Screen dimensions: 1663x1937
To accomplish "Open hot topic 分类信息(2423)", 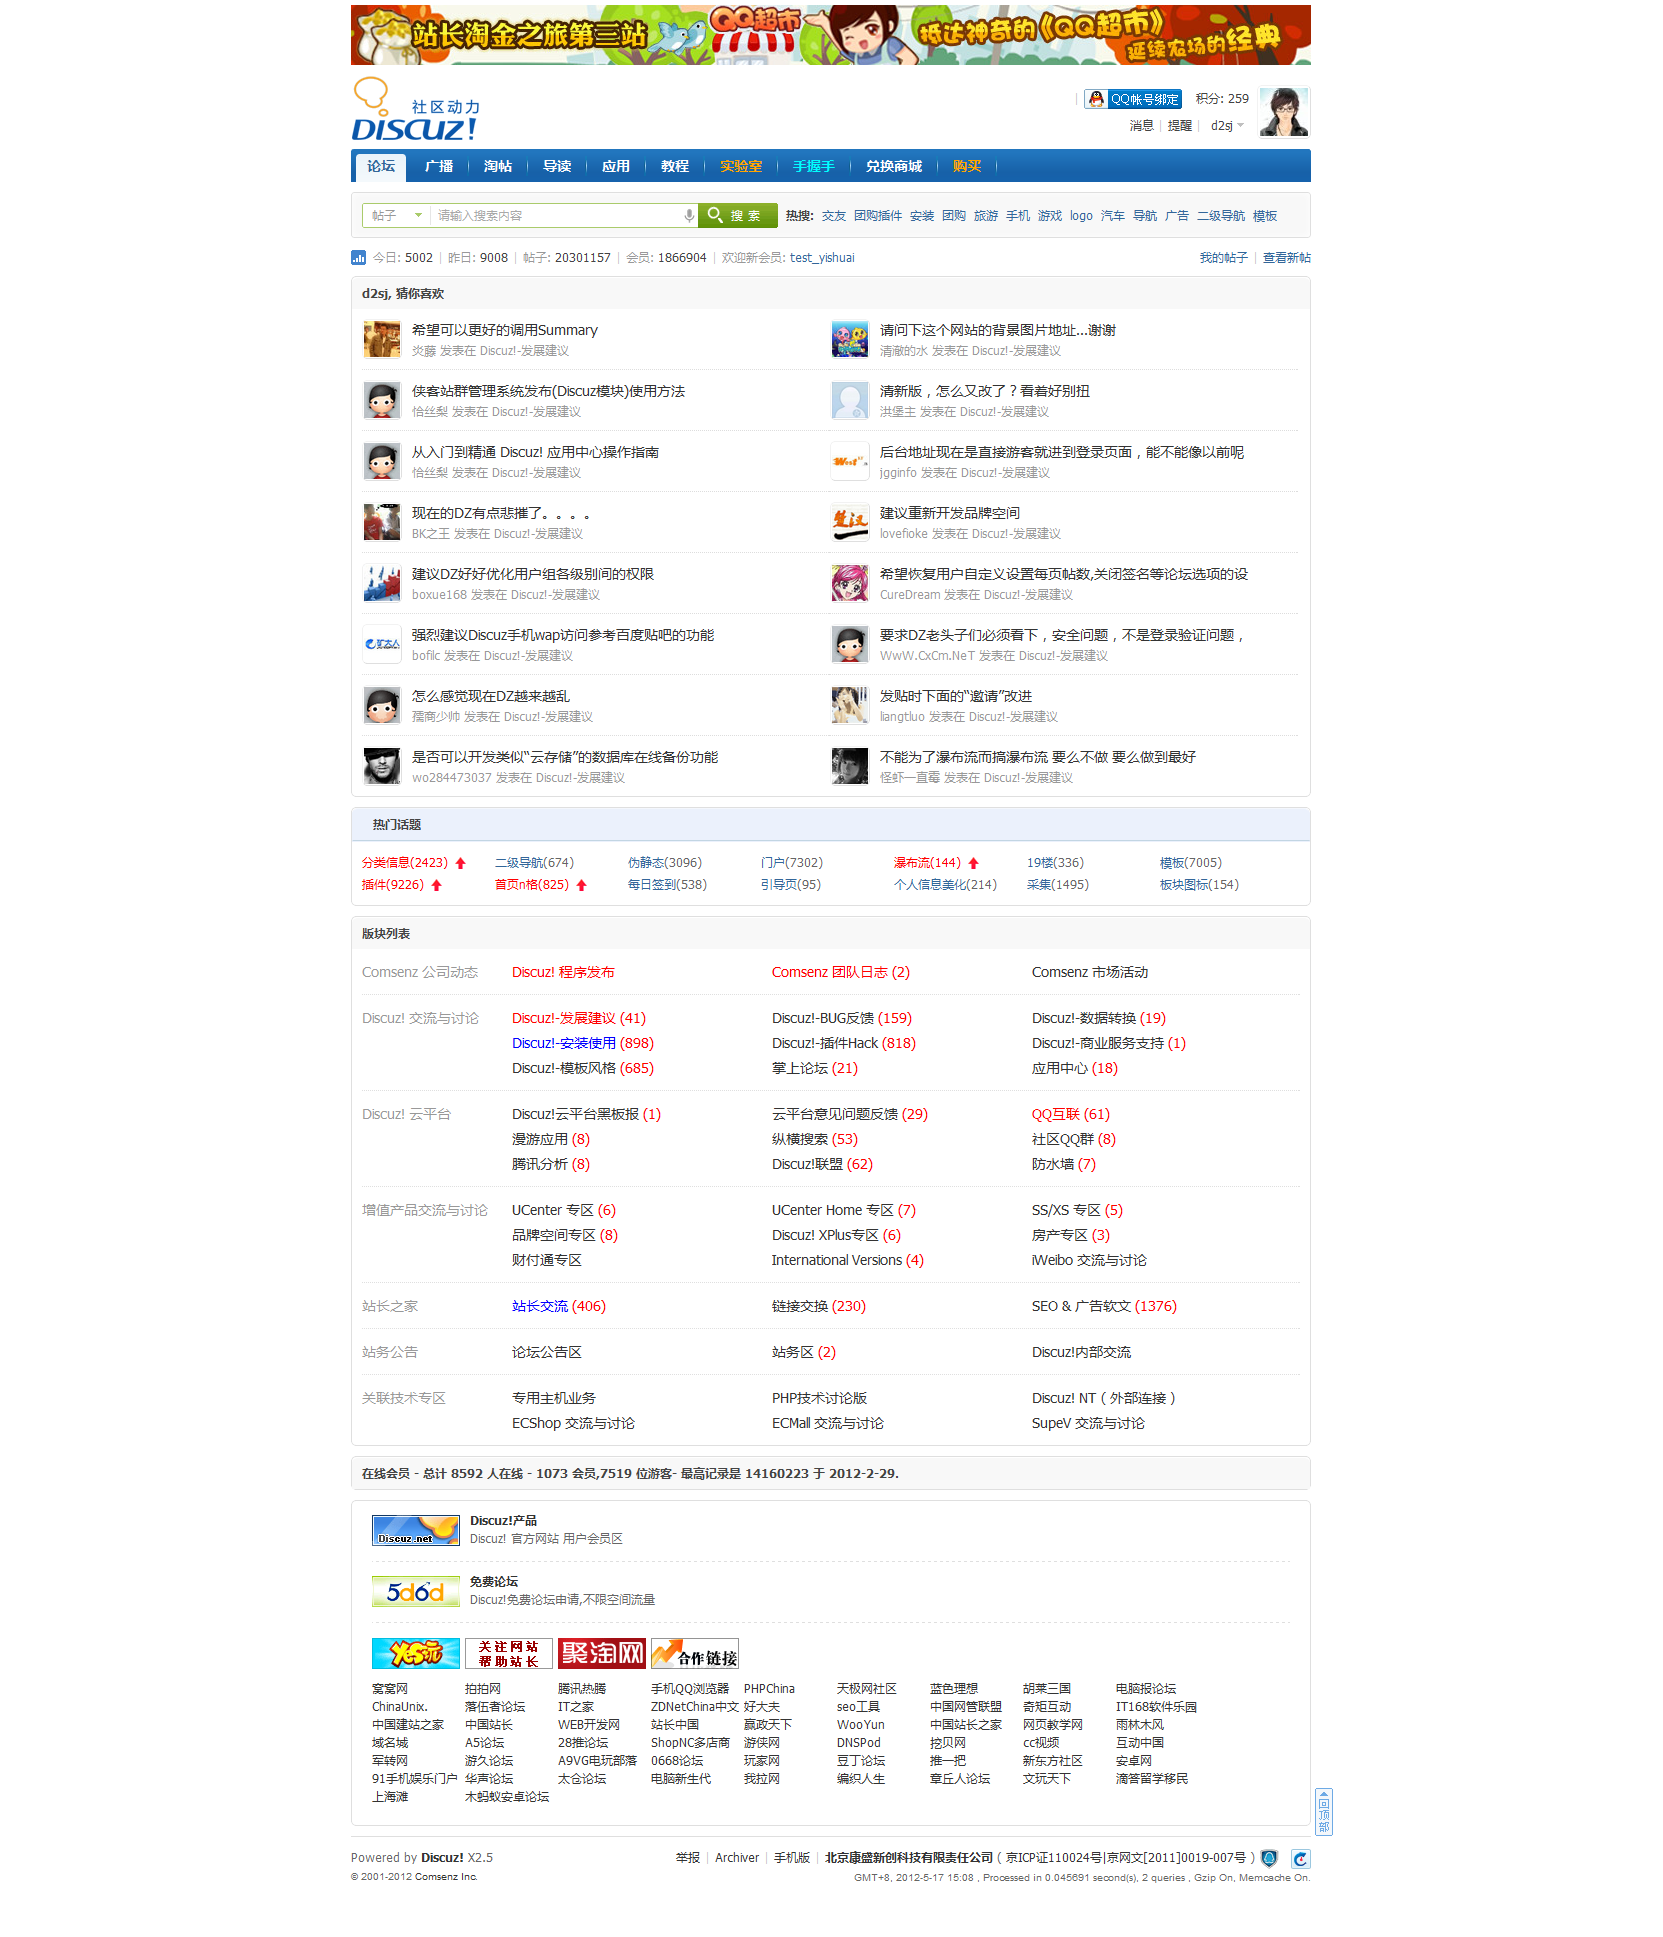I will pos(405,863).
